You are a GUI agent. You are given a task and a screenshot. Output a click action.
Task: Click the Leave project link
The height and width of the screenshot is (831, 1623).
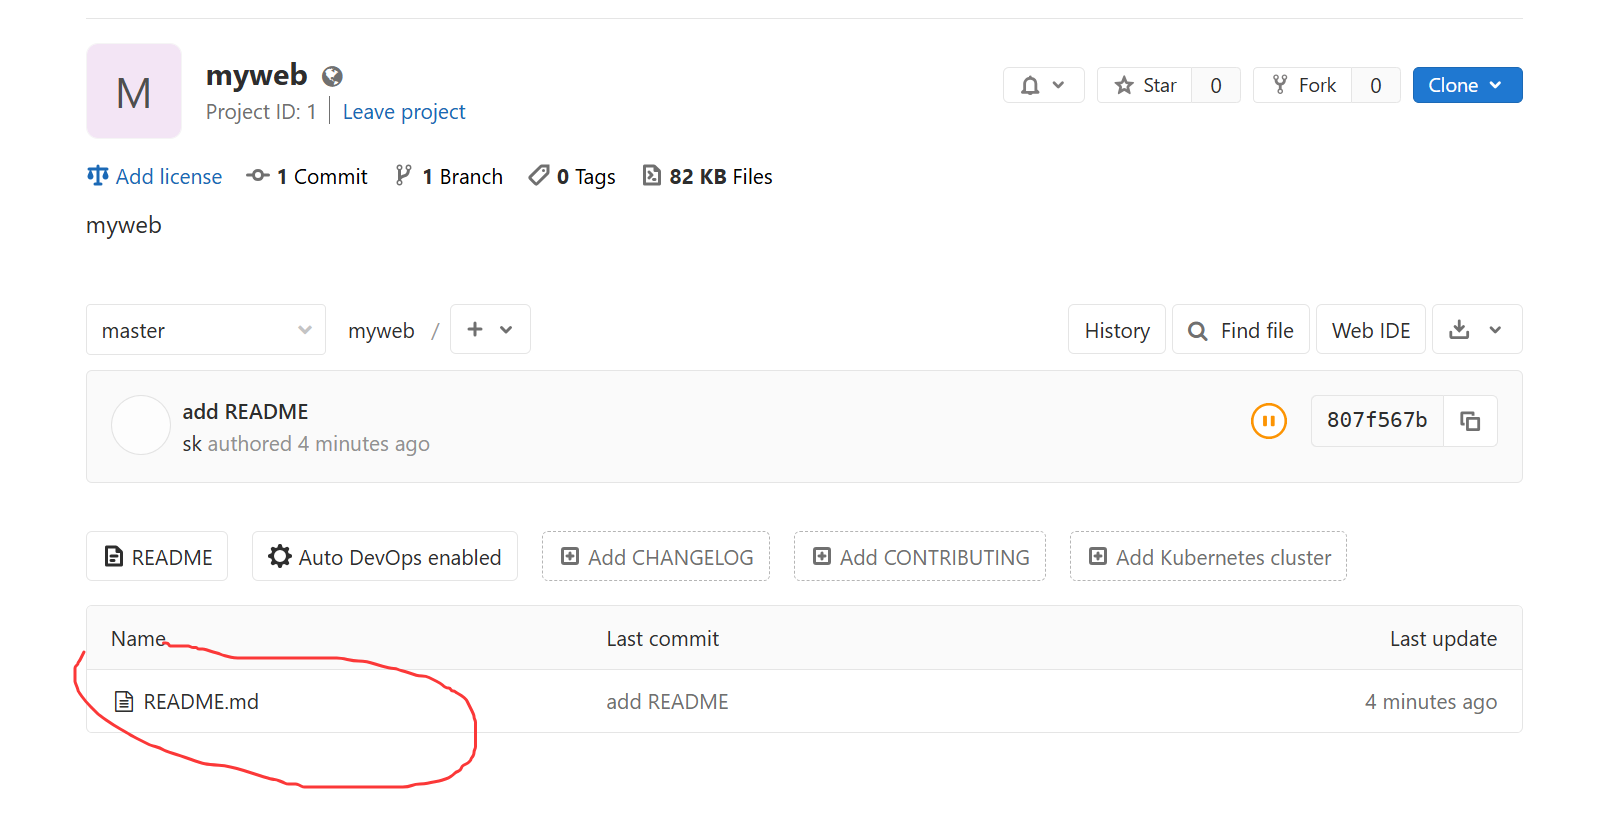pos(404,112)
